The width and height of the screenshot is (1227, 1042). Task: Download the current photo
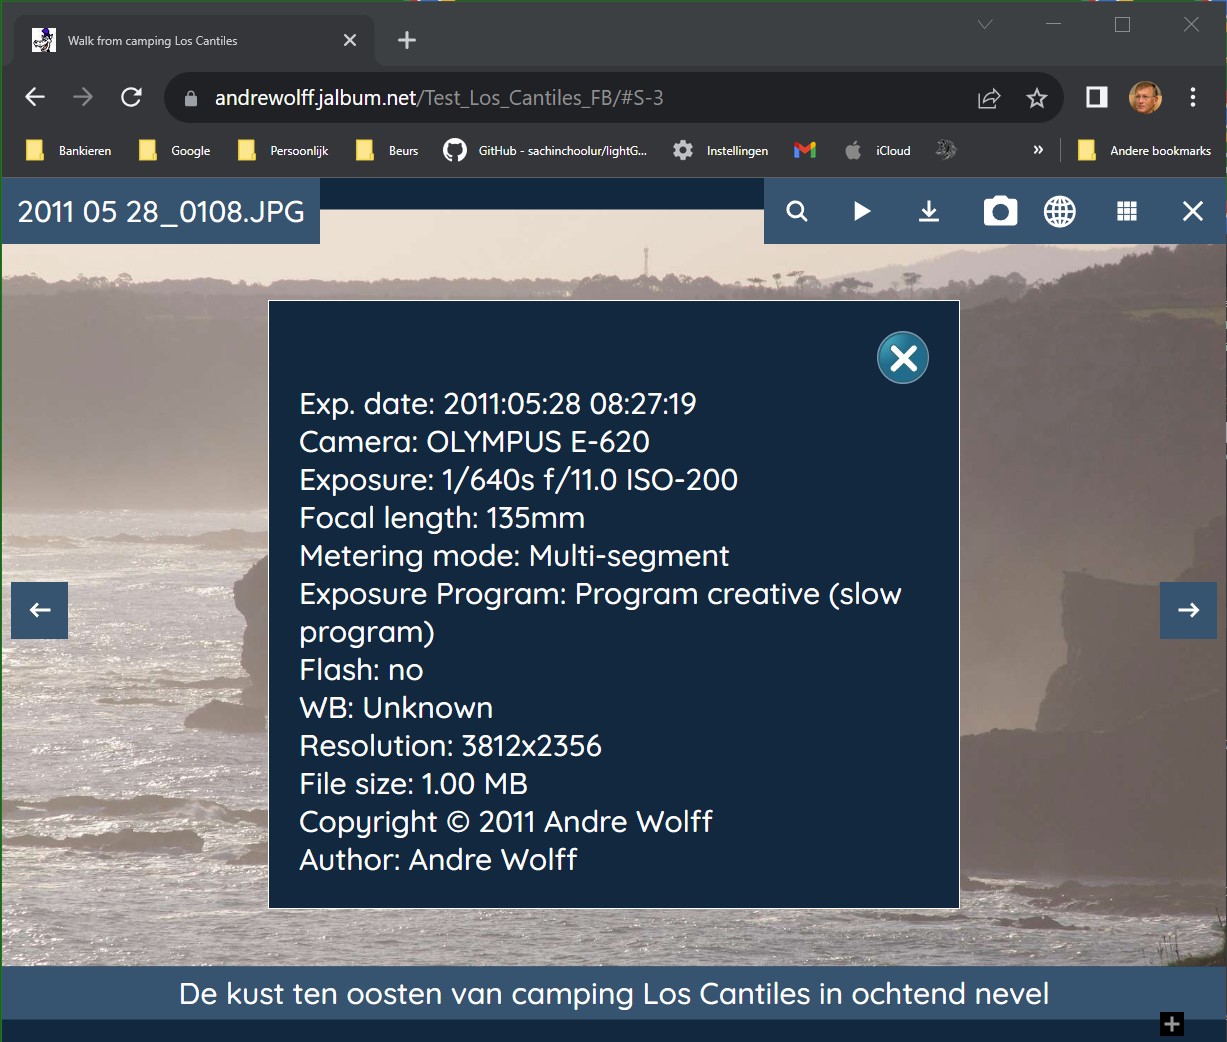[x=929, y=211]
